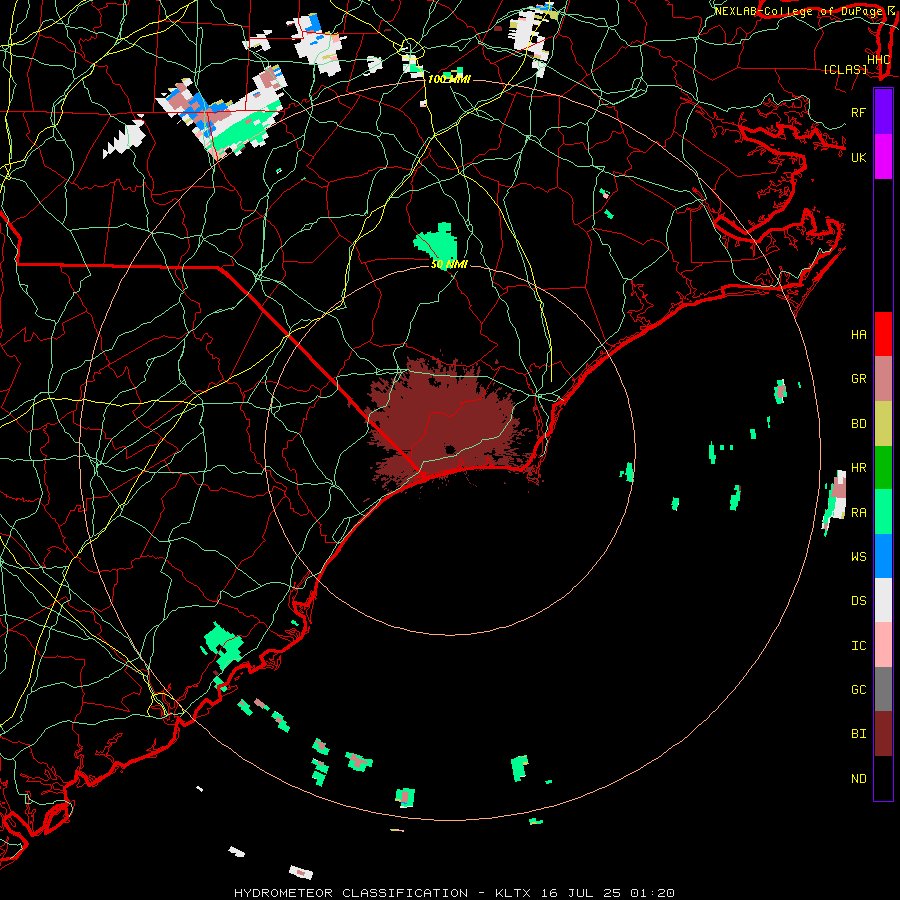900x900 pixels.
Task: Click the WS legend label
Action: pyautogui.click(x=858, y=557)
